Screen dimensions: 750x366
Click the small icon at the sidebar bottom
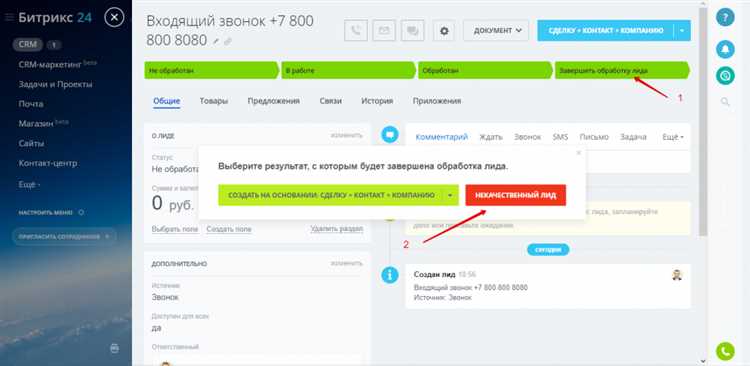[x=114, y=348]
